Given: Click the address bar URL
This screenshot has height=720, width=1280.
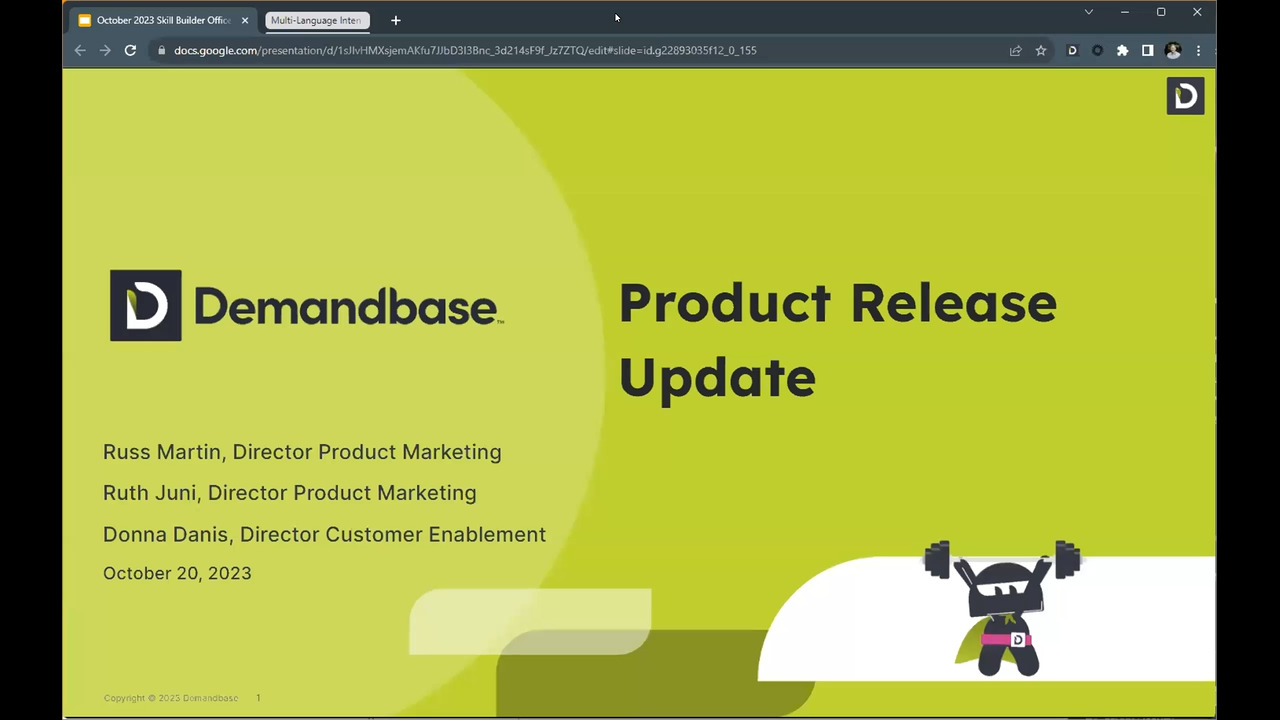Looking at the screenshot, I should (465, 50).
